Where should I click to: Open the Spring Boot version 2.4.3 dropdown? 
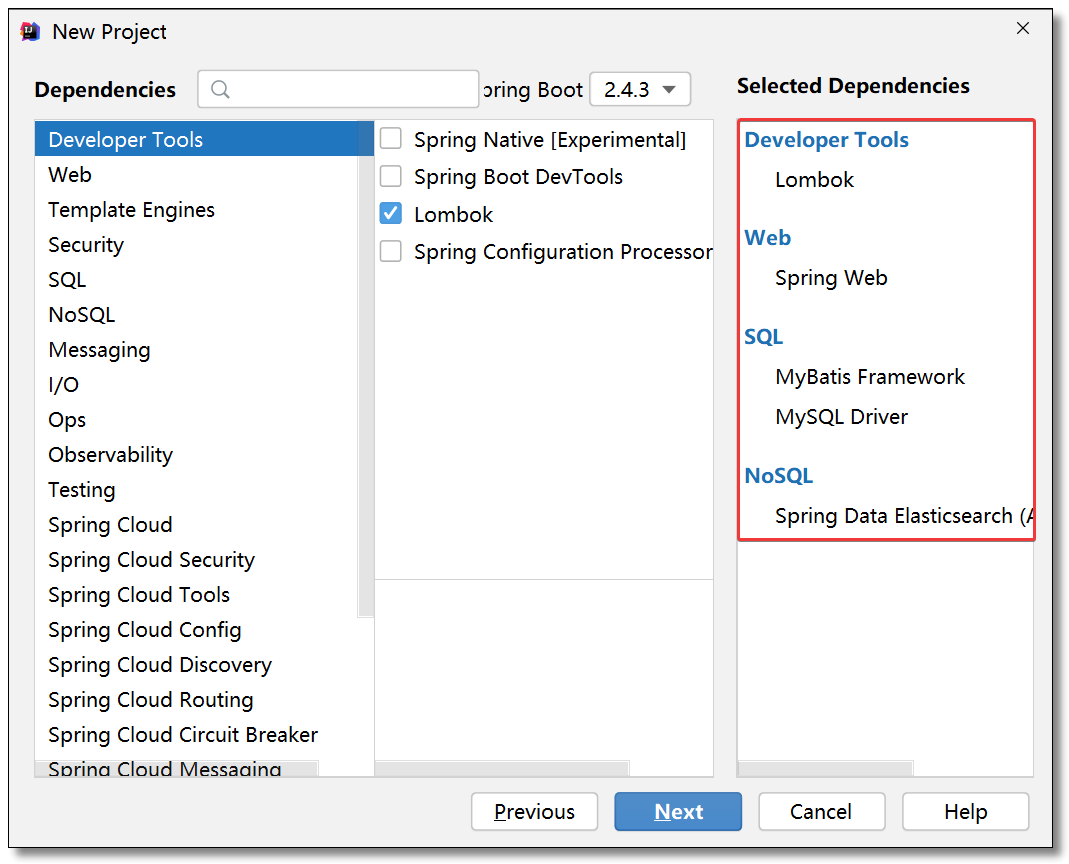(x=639, y=89)
